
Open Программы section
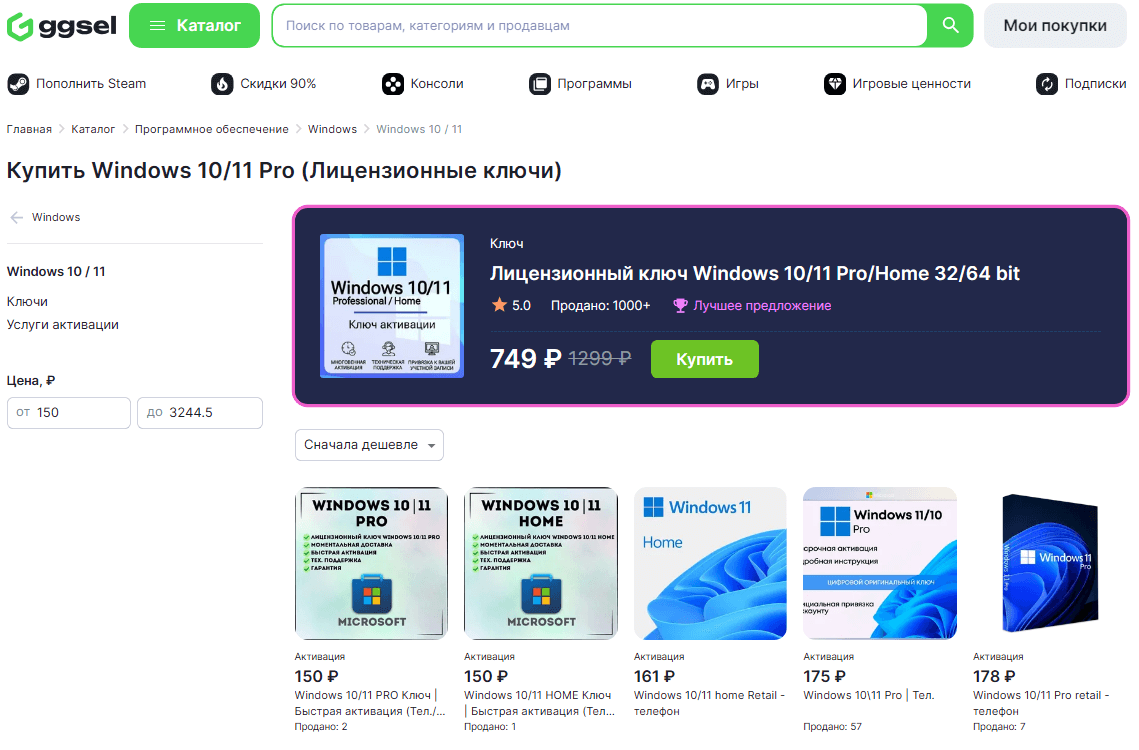point(580,84)
